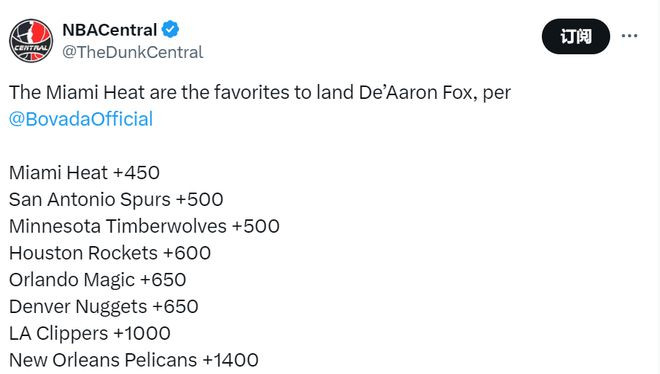This screenshot has width=660, height=374.
Task: Follow the @BovadaOfficial mention link
Action: click(x=81, y=119)
